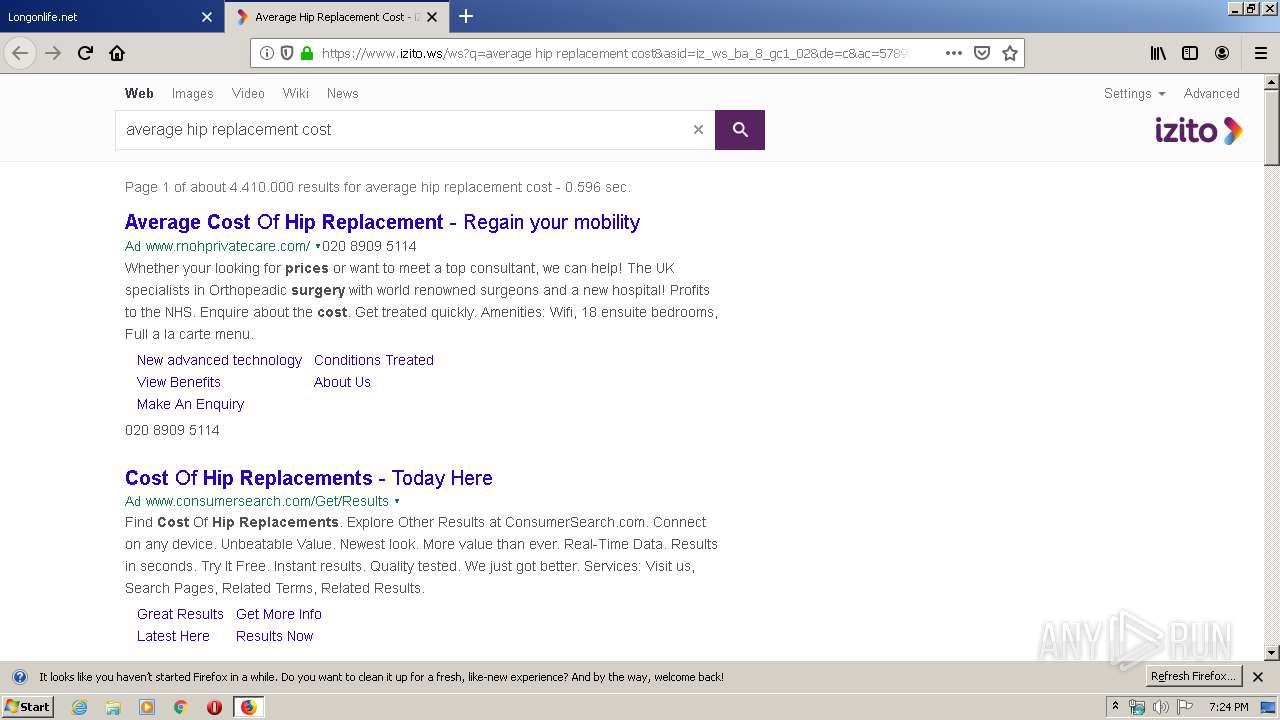Click the Refresh Firefox button

(x=1193, y=677)
